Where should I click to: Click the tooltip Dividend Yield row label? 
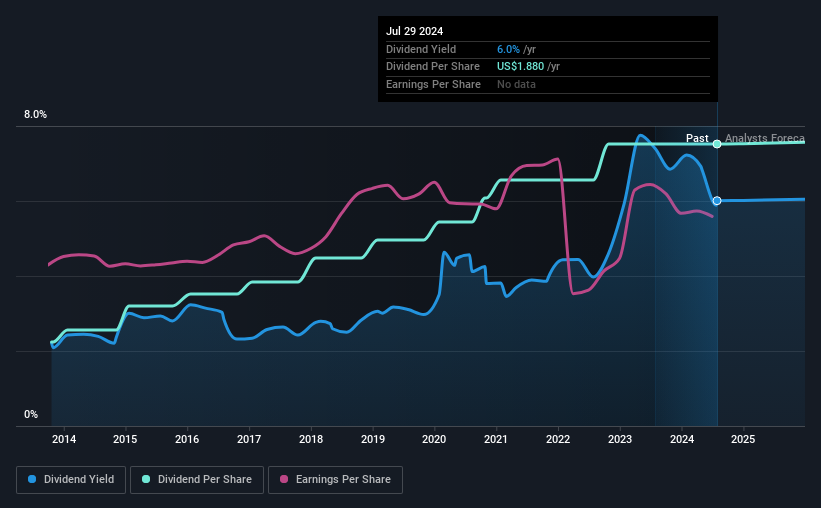click(x=421, y=49)
